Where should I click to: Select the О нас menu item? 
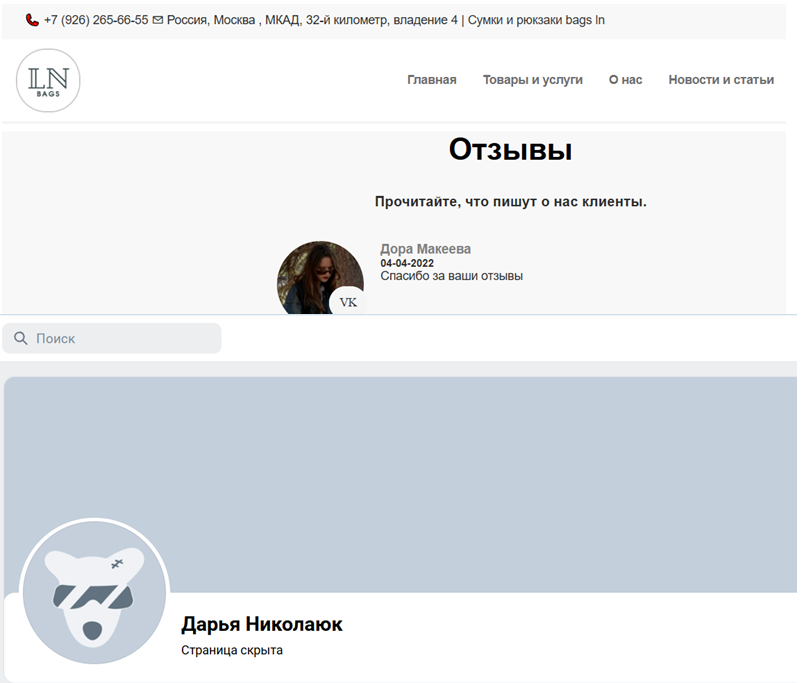pos(625,80)
